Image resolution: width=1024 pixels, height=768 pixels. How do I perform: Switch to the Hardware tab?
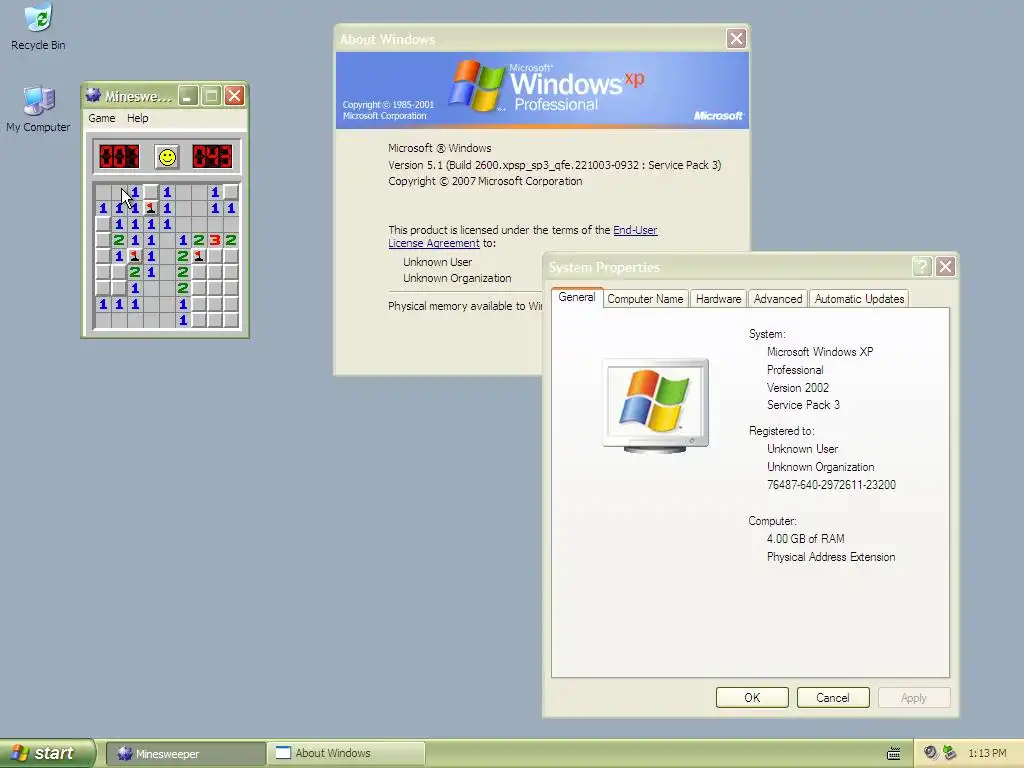coord(718,299)
